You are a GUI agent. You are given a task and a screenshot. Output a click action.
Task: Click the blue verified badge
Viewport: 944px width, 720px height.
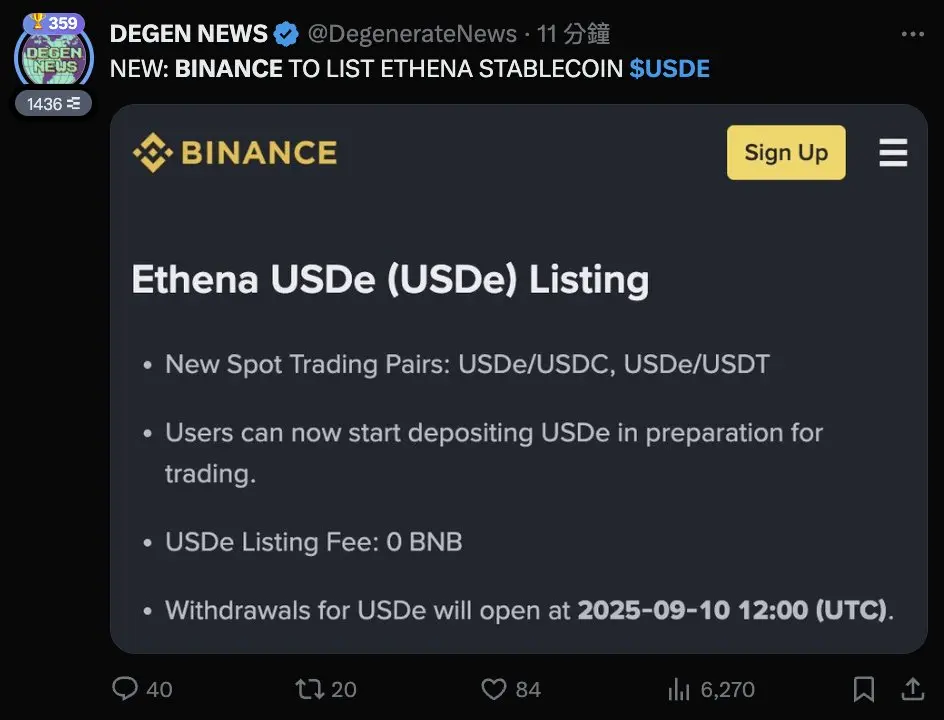coord(286,34)
